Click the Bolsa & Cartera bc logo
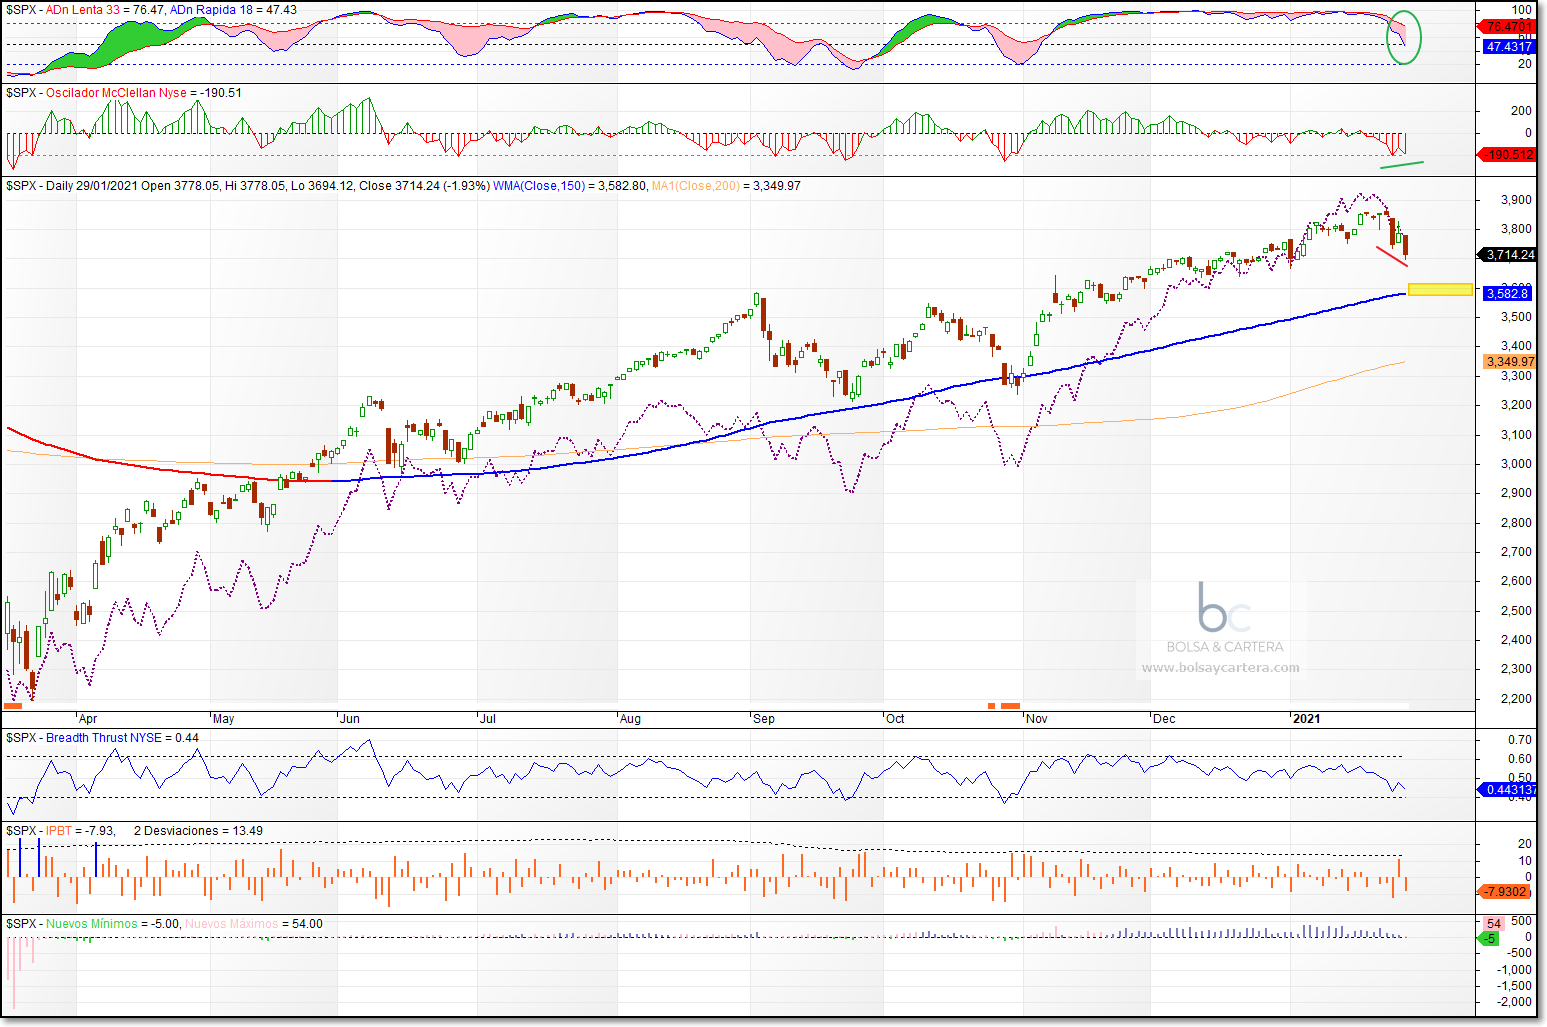The image size is (1547, 1027). click(1224, 608)
